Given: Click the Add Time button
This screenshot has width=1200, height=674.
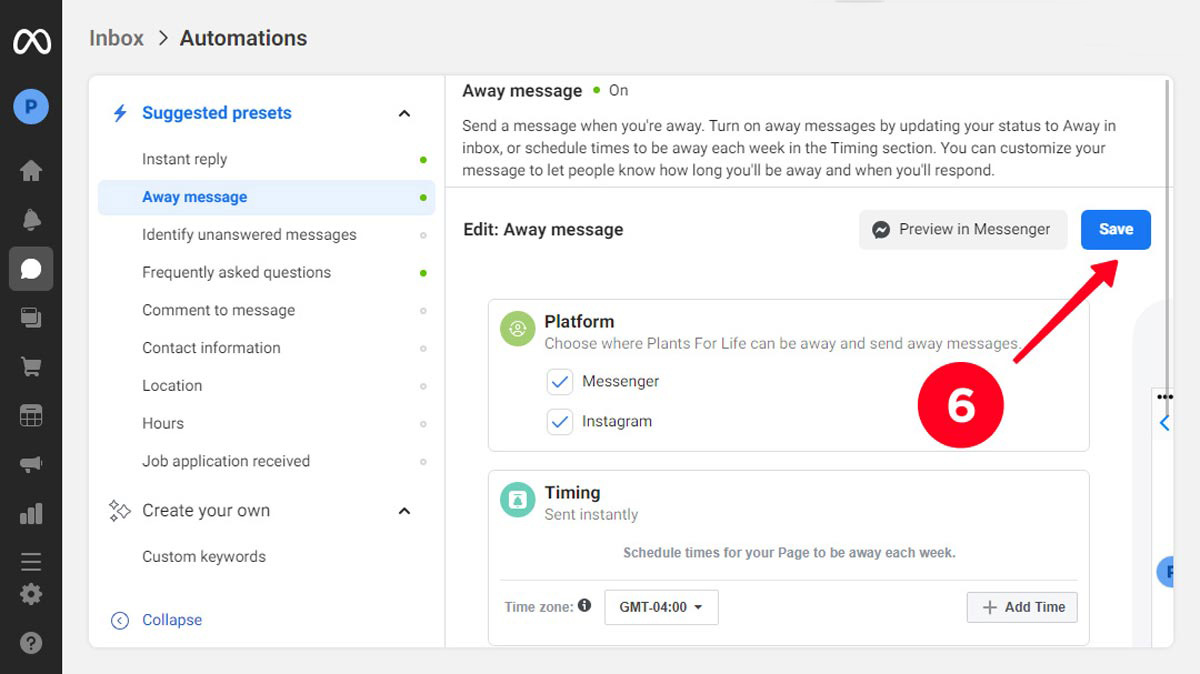Looking at the screenshot, I should 1022,607.
